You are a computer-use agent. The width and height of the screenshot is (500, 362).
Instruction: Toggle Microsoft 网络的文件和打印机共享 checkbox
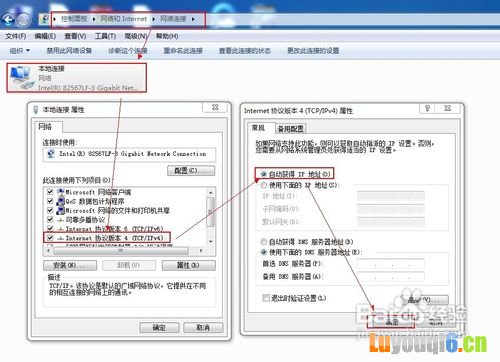point(50,210)
